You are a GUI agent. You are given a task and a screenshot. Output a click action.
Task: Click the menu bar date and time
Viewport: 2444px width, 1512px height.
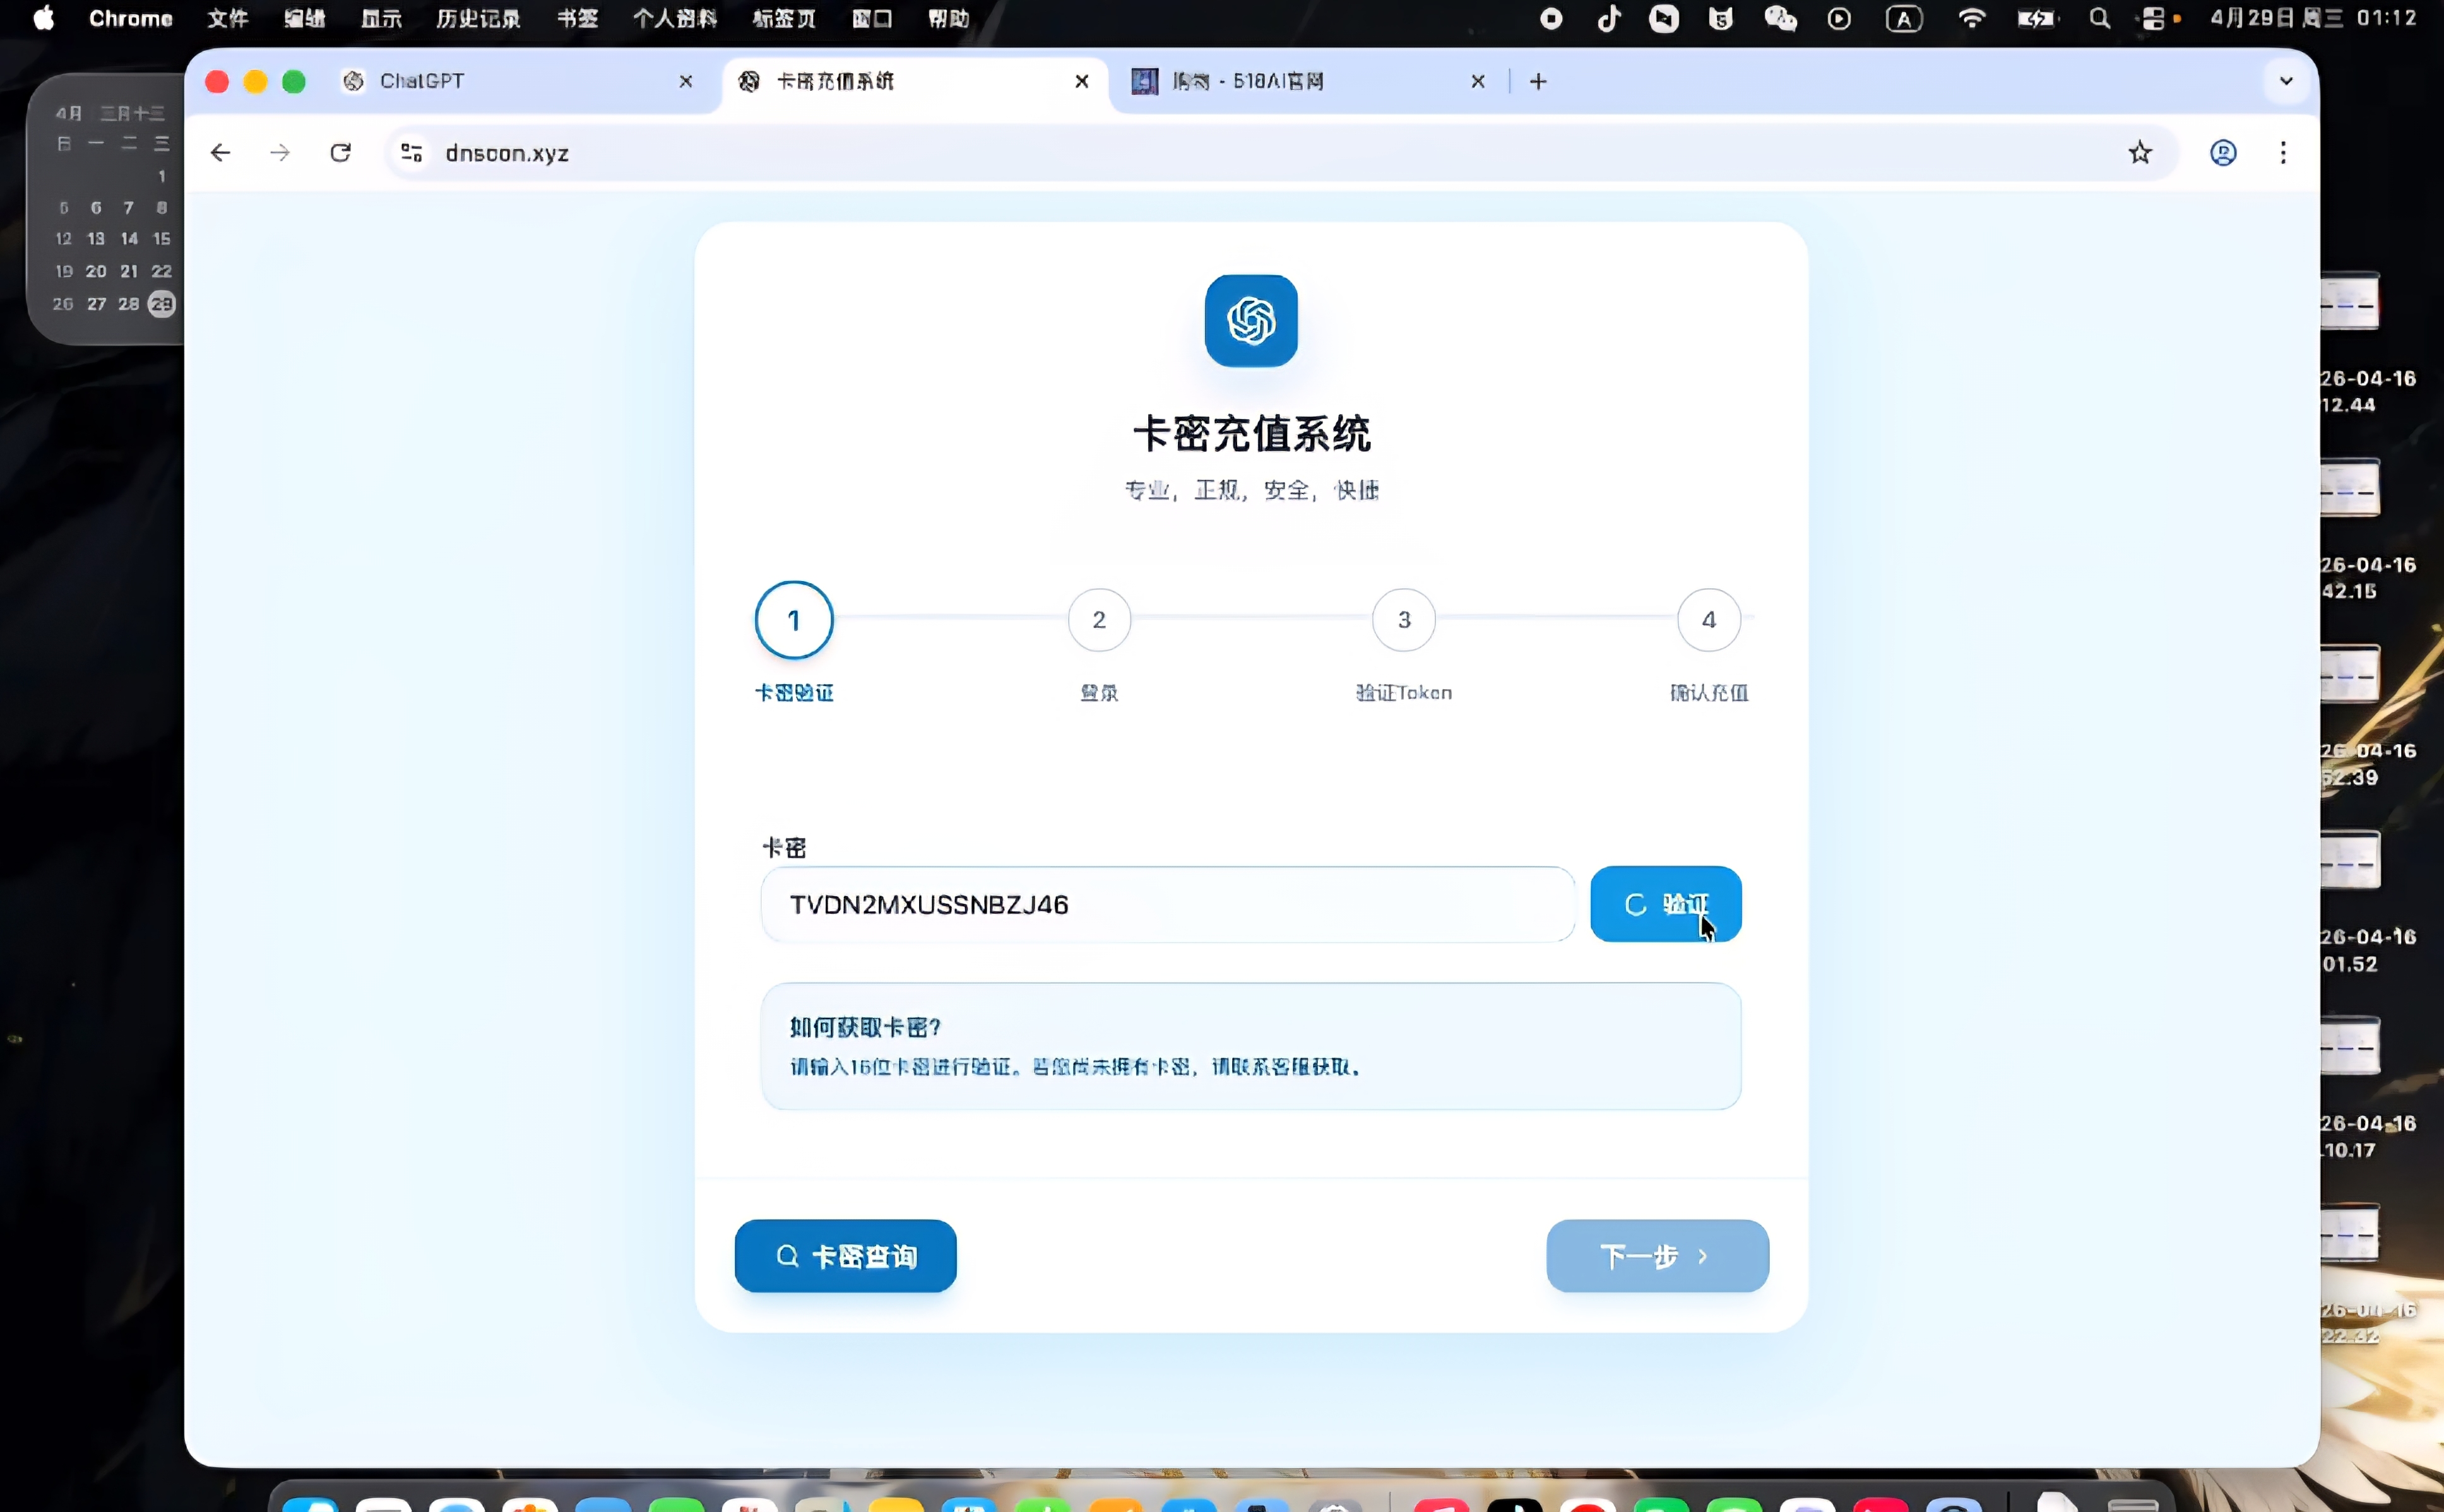(2313, 18)
